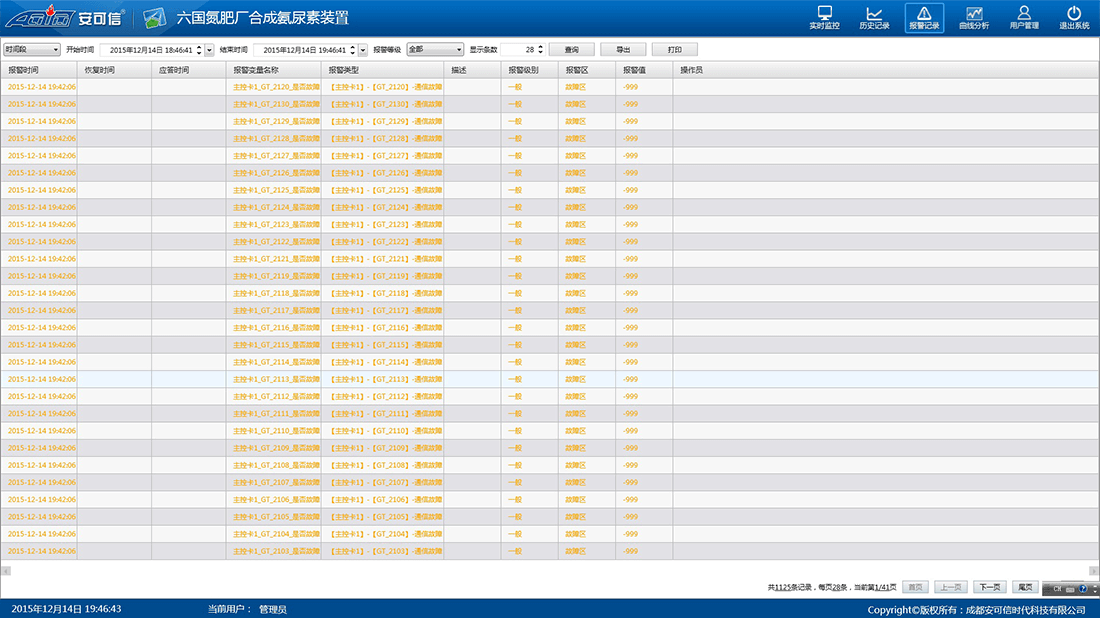Click the title 六国氮肥厂合成氨尿素装置
Screen dimensions: 1100x618
click(x=262, y=18)
